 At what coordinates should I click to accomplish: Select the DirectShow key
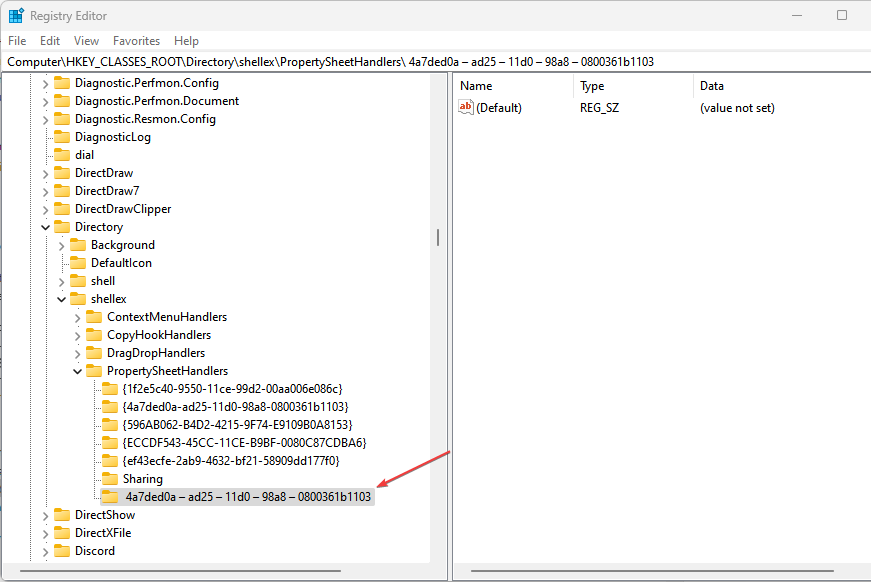(x=105, y=515)
